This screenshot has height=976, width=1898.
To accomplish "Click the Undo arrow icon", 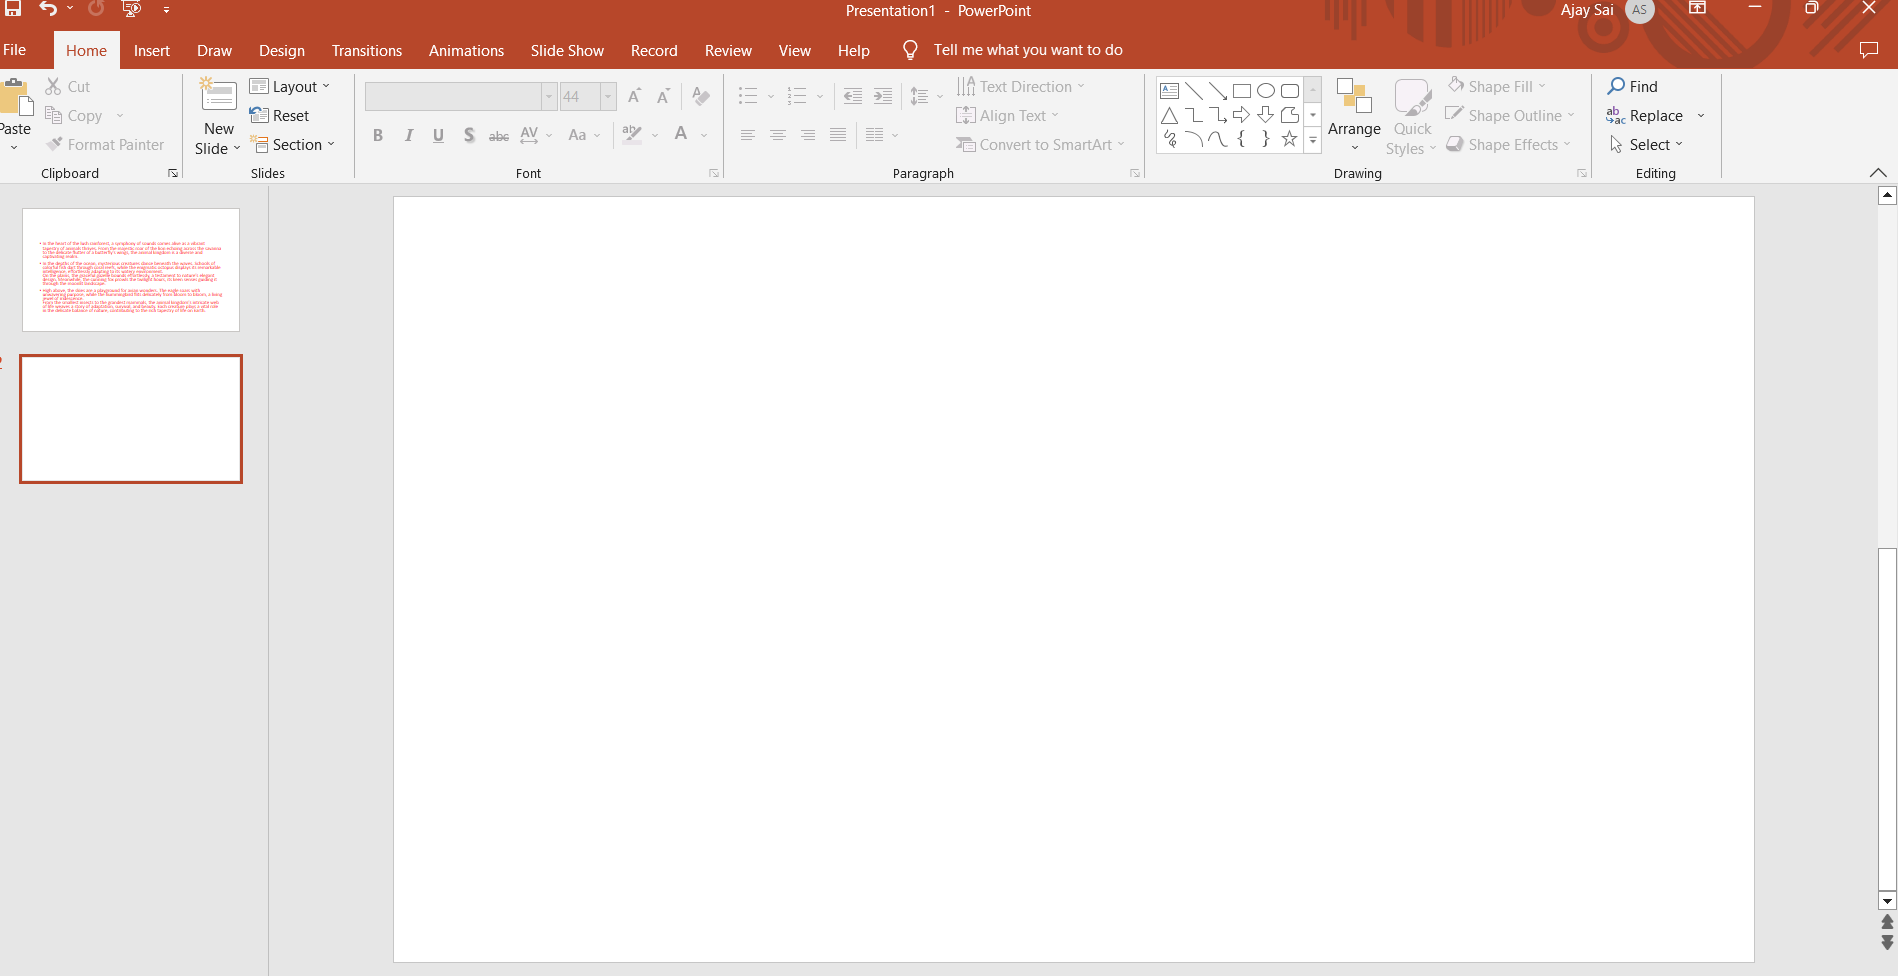I will 47,9.
